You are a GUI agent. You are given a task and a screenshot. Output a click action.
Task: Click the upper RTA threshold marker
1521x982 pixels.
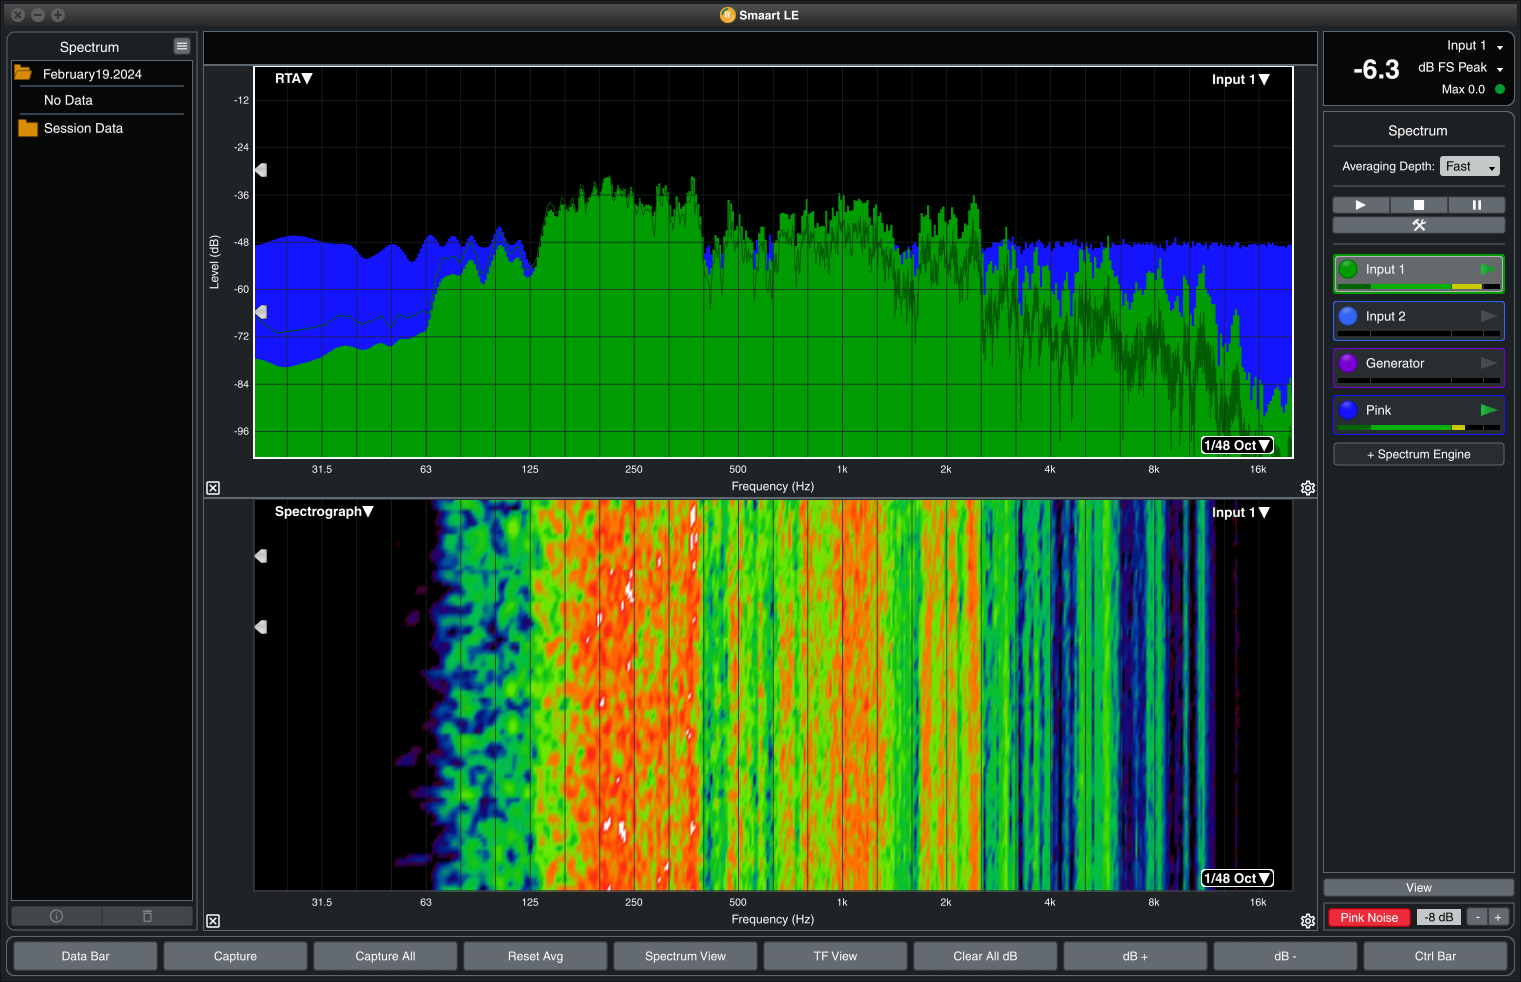point(261,170)
